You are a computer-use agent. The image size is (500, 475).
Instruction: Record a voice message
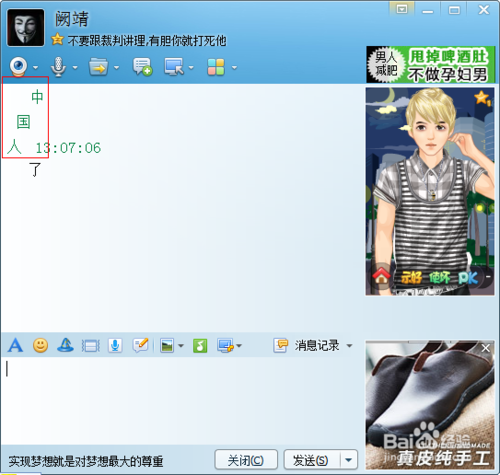tap(115, 346)
